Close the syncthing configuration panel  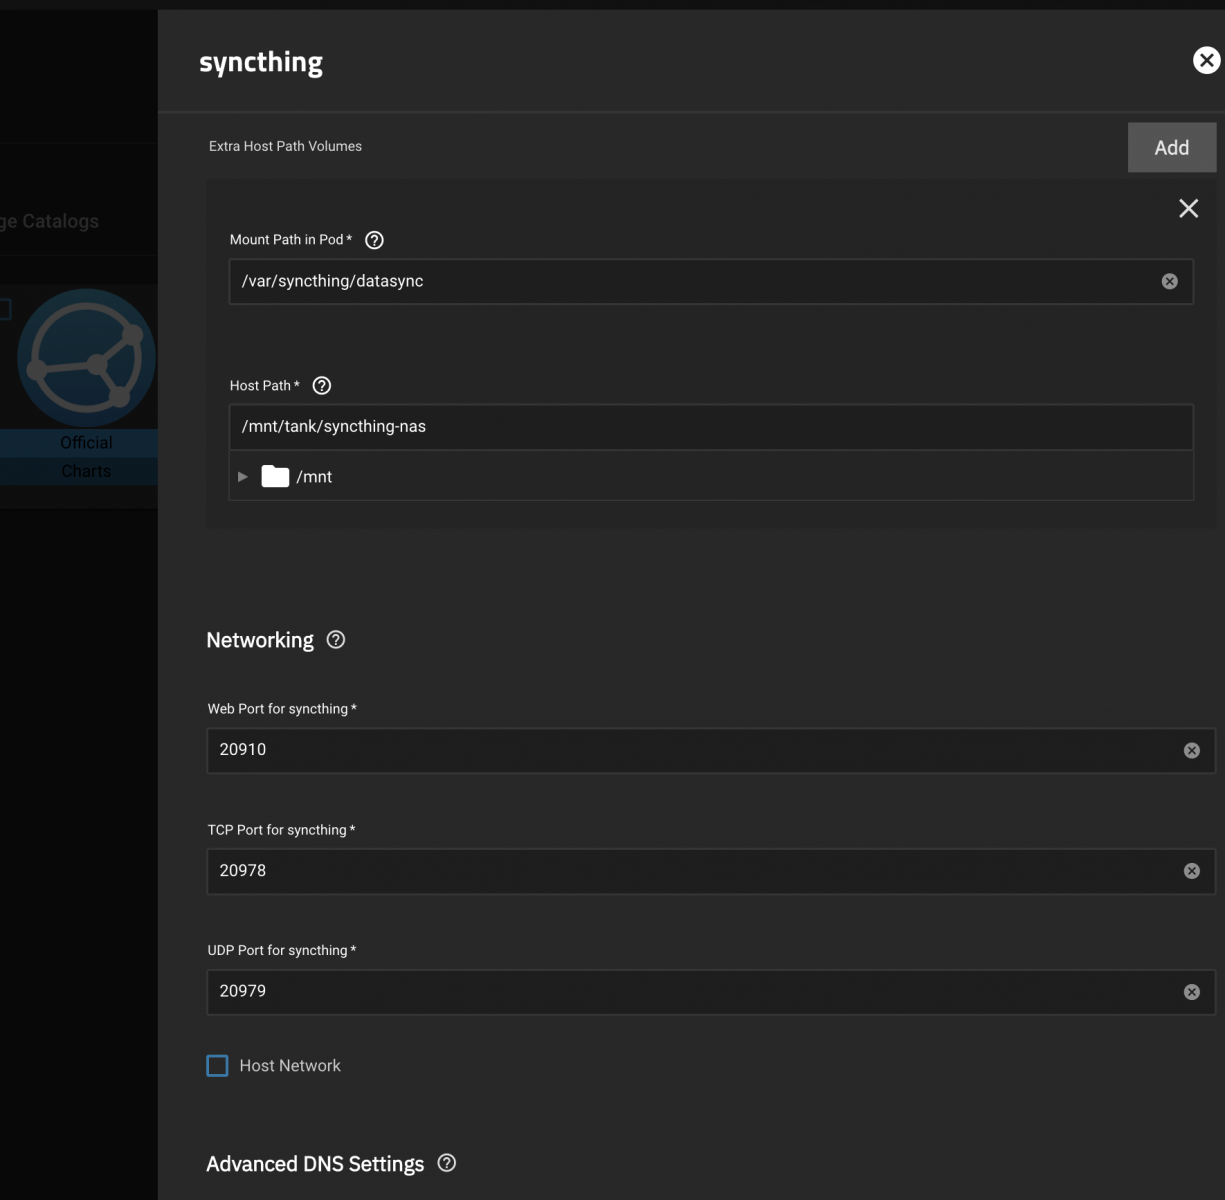pyautogui.click(x=1206, y=61)
